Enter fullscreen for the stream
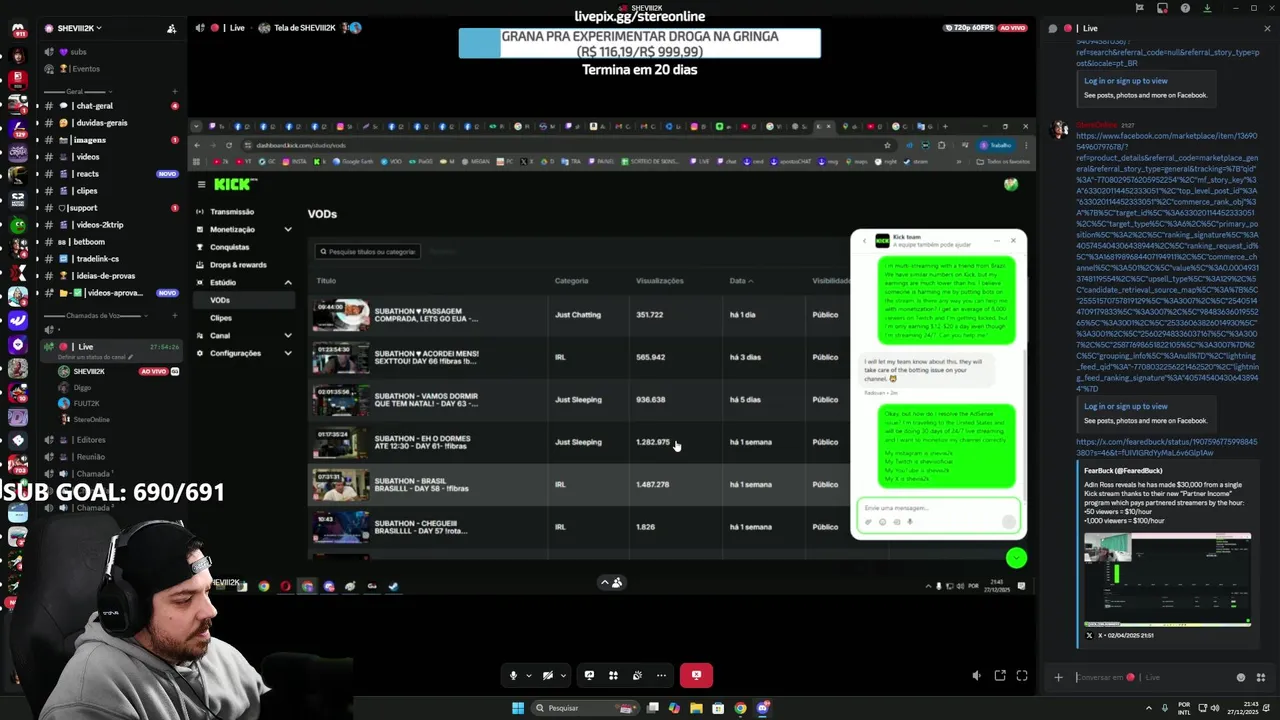 1022,676
